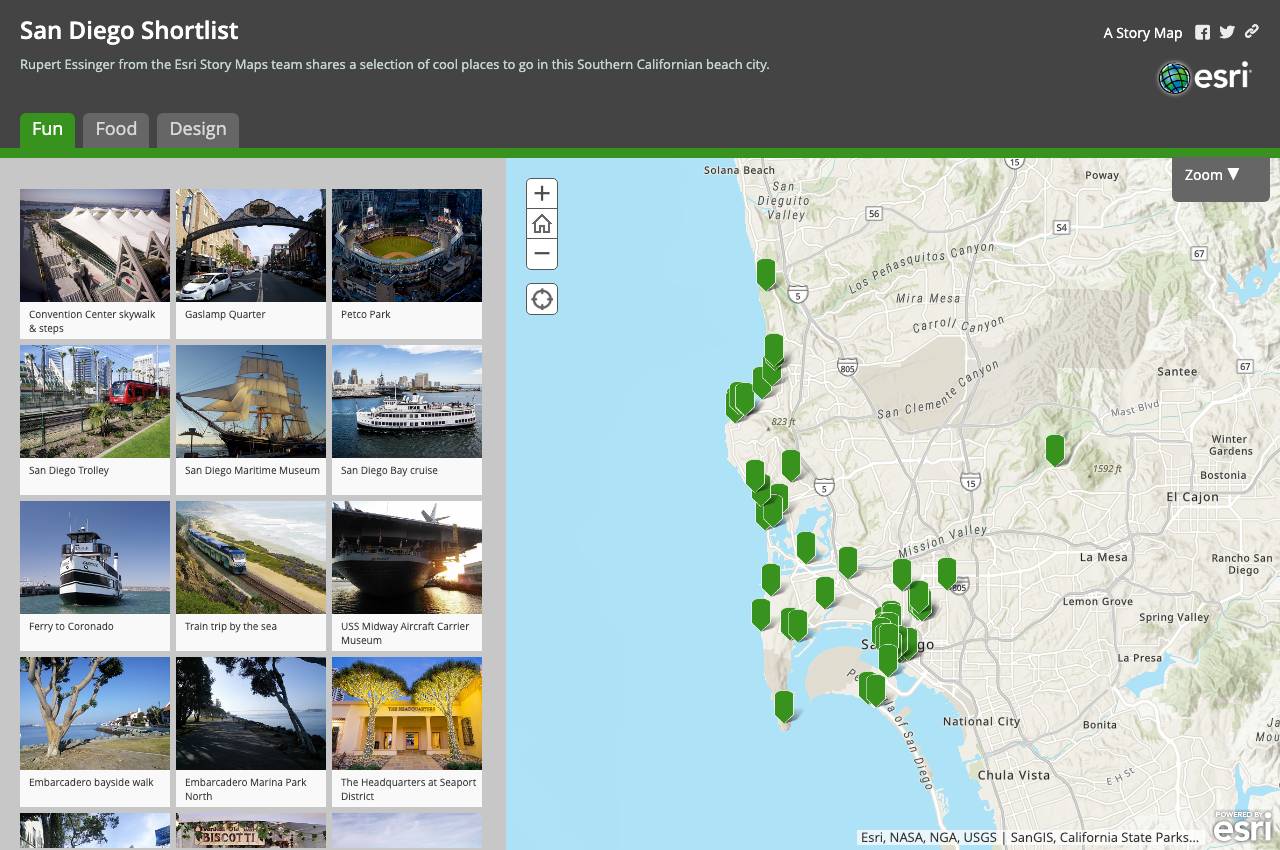Screen dimensions: 1280x850
Task: Find my location on the map
Action: pos(542,299)
